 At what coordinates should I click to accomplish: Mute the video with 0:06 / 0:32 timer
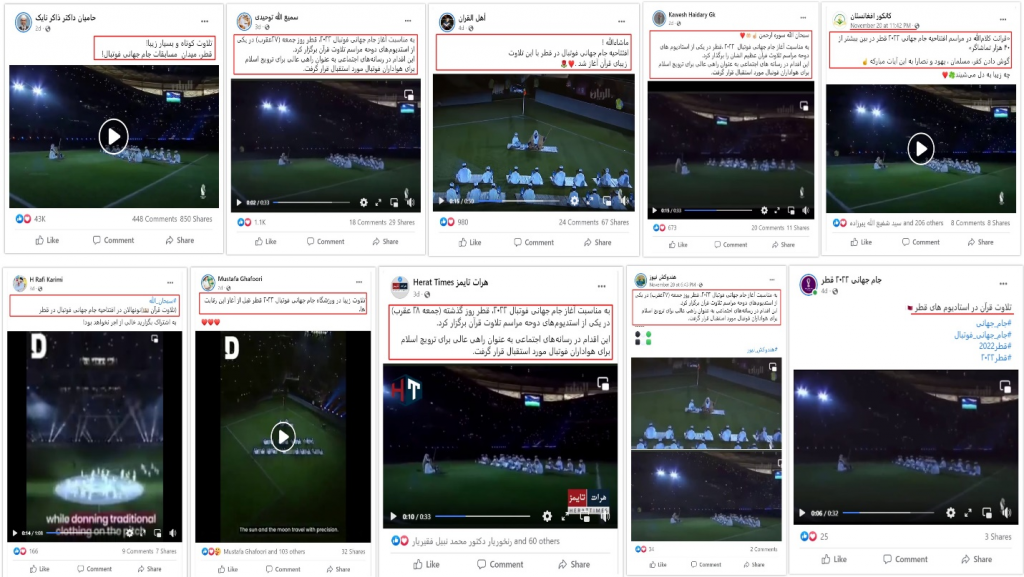point(1006,512)
